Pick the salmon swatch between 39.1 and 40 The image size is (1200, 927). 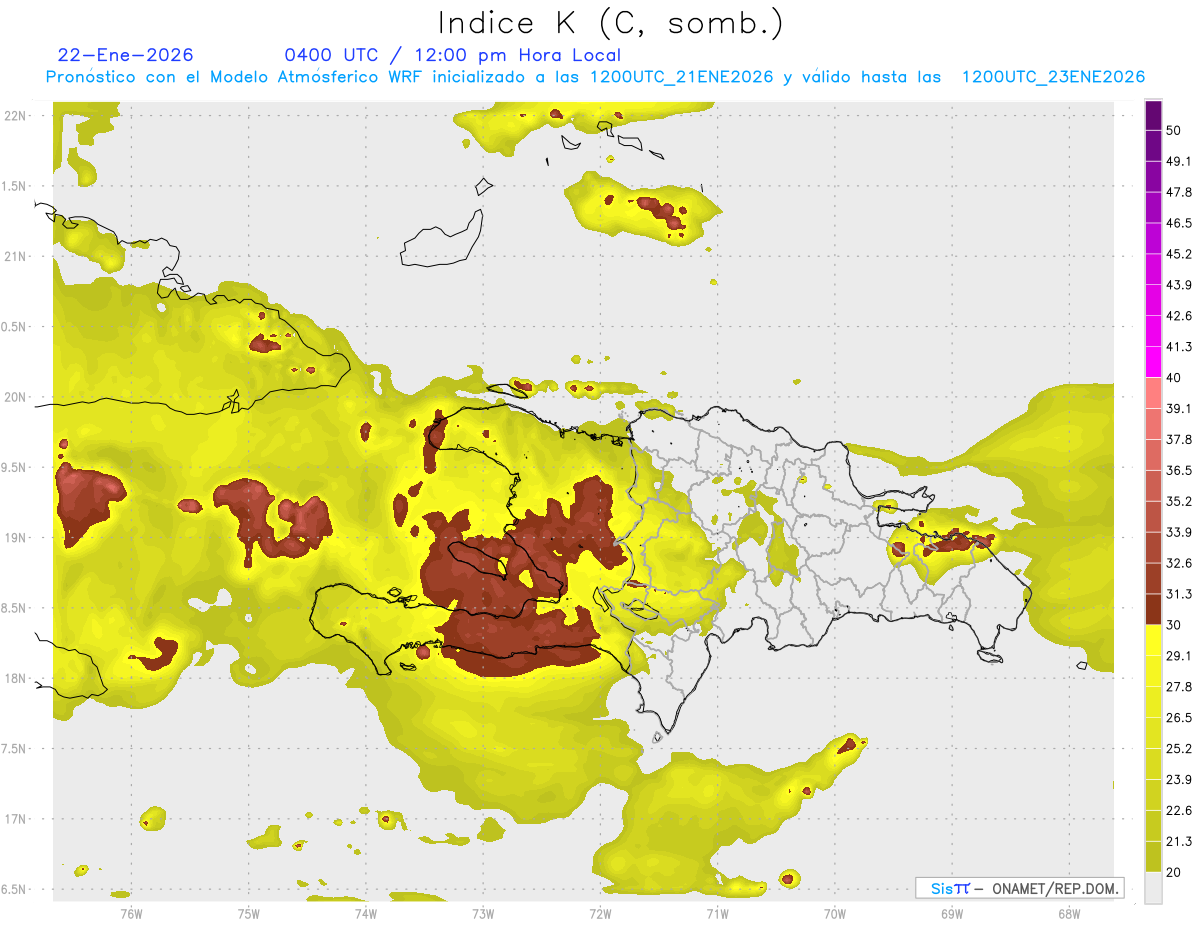click(1153, 393)
